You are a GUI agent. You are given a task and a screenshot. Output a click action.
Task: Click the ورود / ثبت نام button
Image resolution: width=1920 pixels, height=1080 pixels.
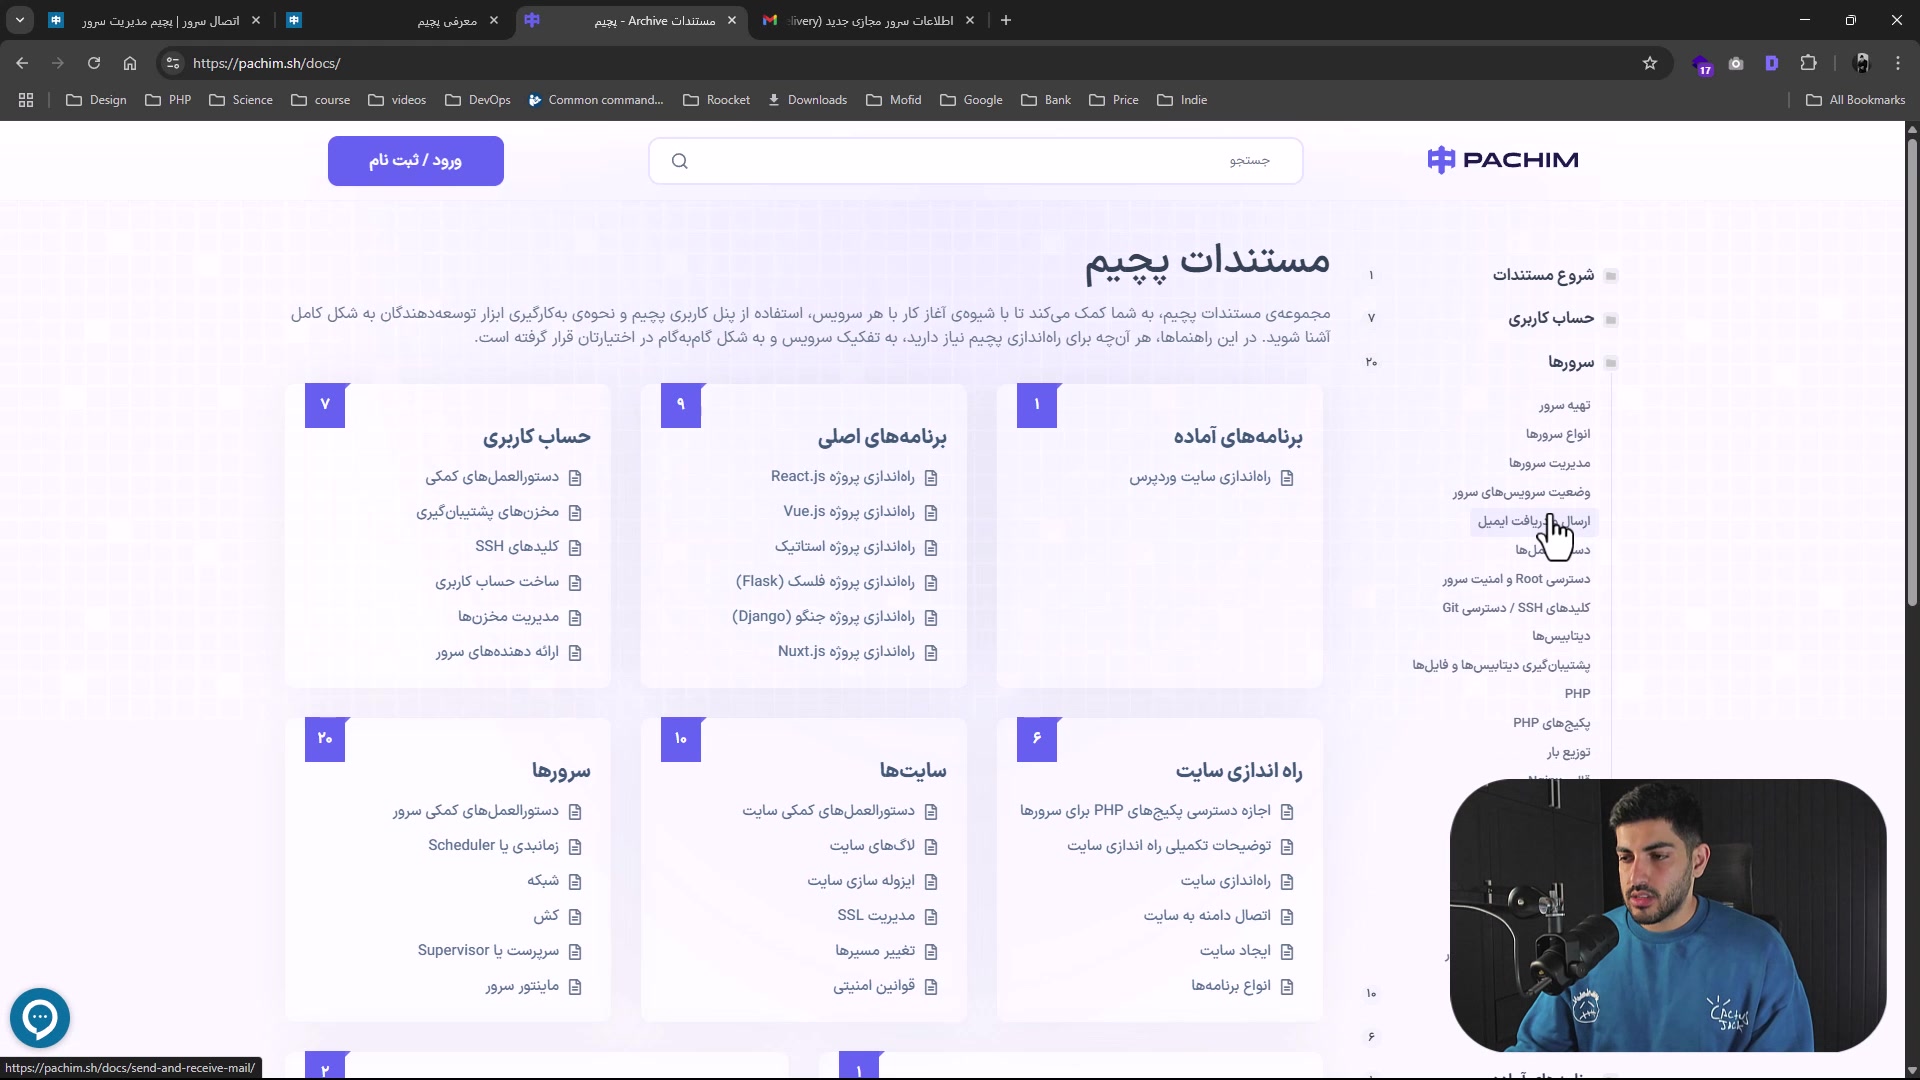point(416,161)
